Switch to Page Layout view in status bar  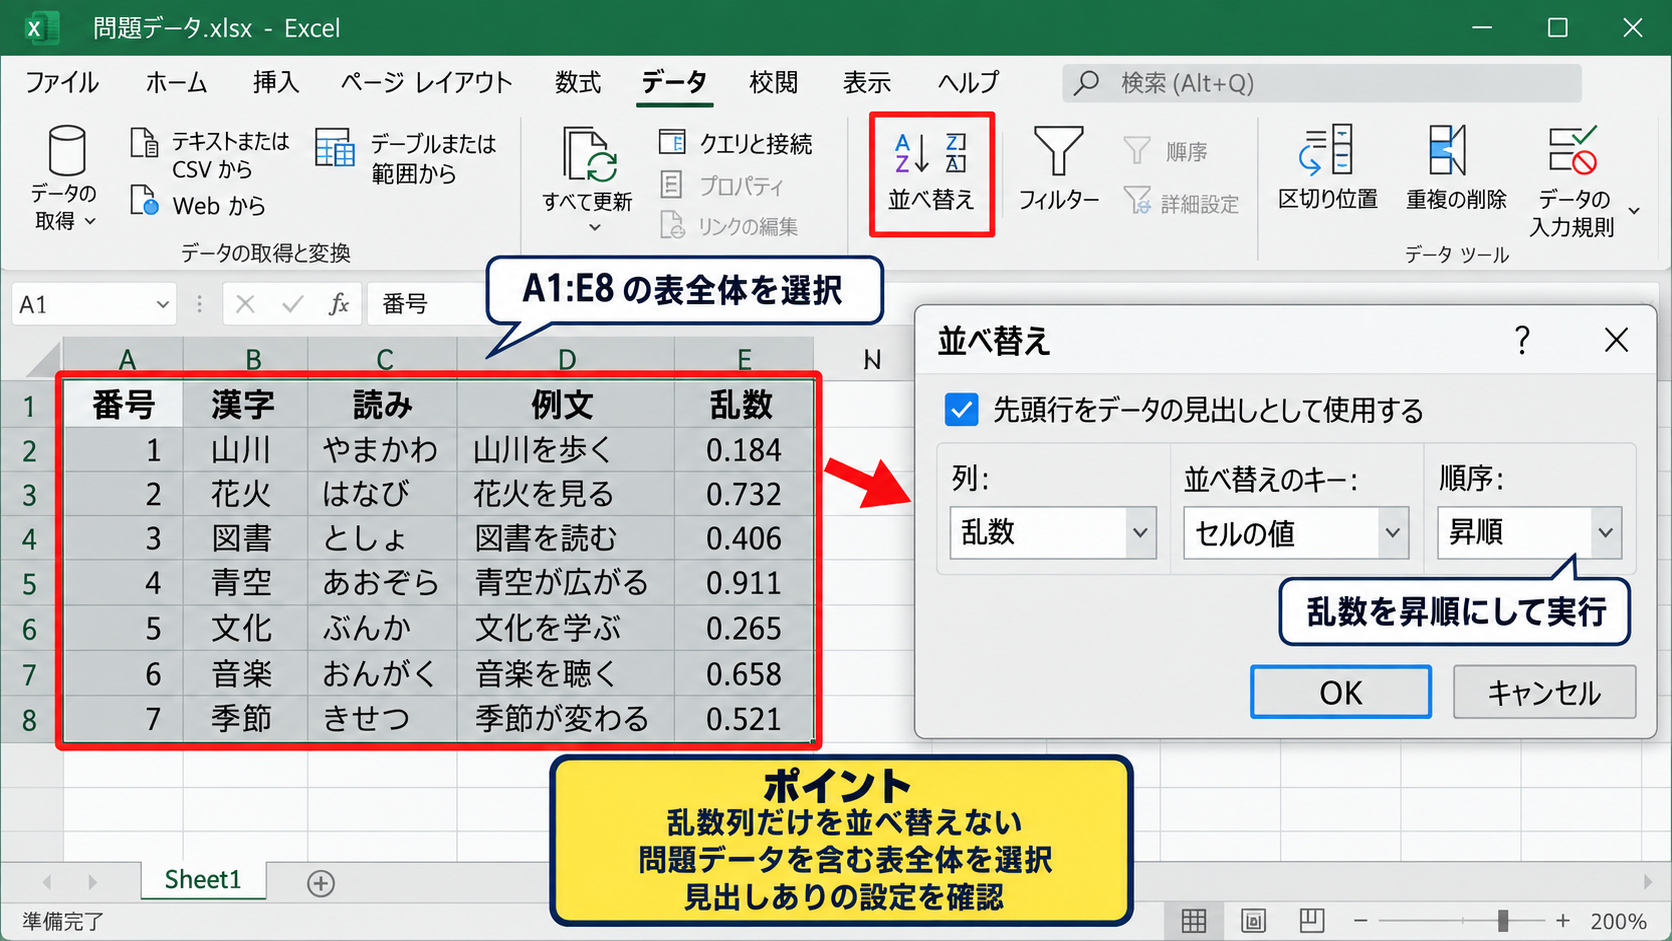tap(1253, 920)
